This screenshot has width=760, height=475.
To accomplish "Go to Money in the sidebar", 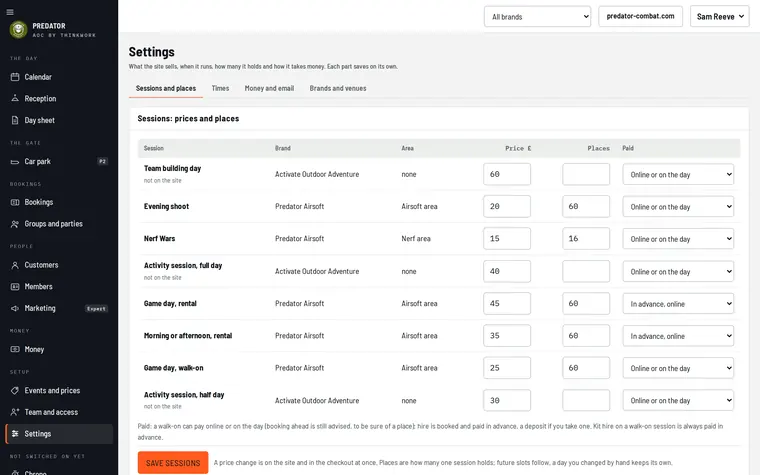I will click(x=59, y=349).
